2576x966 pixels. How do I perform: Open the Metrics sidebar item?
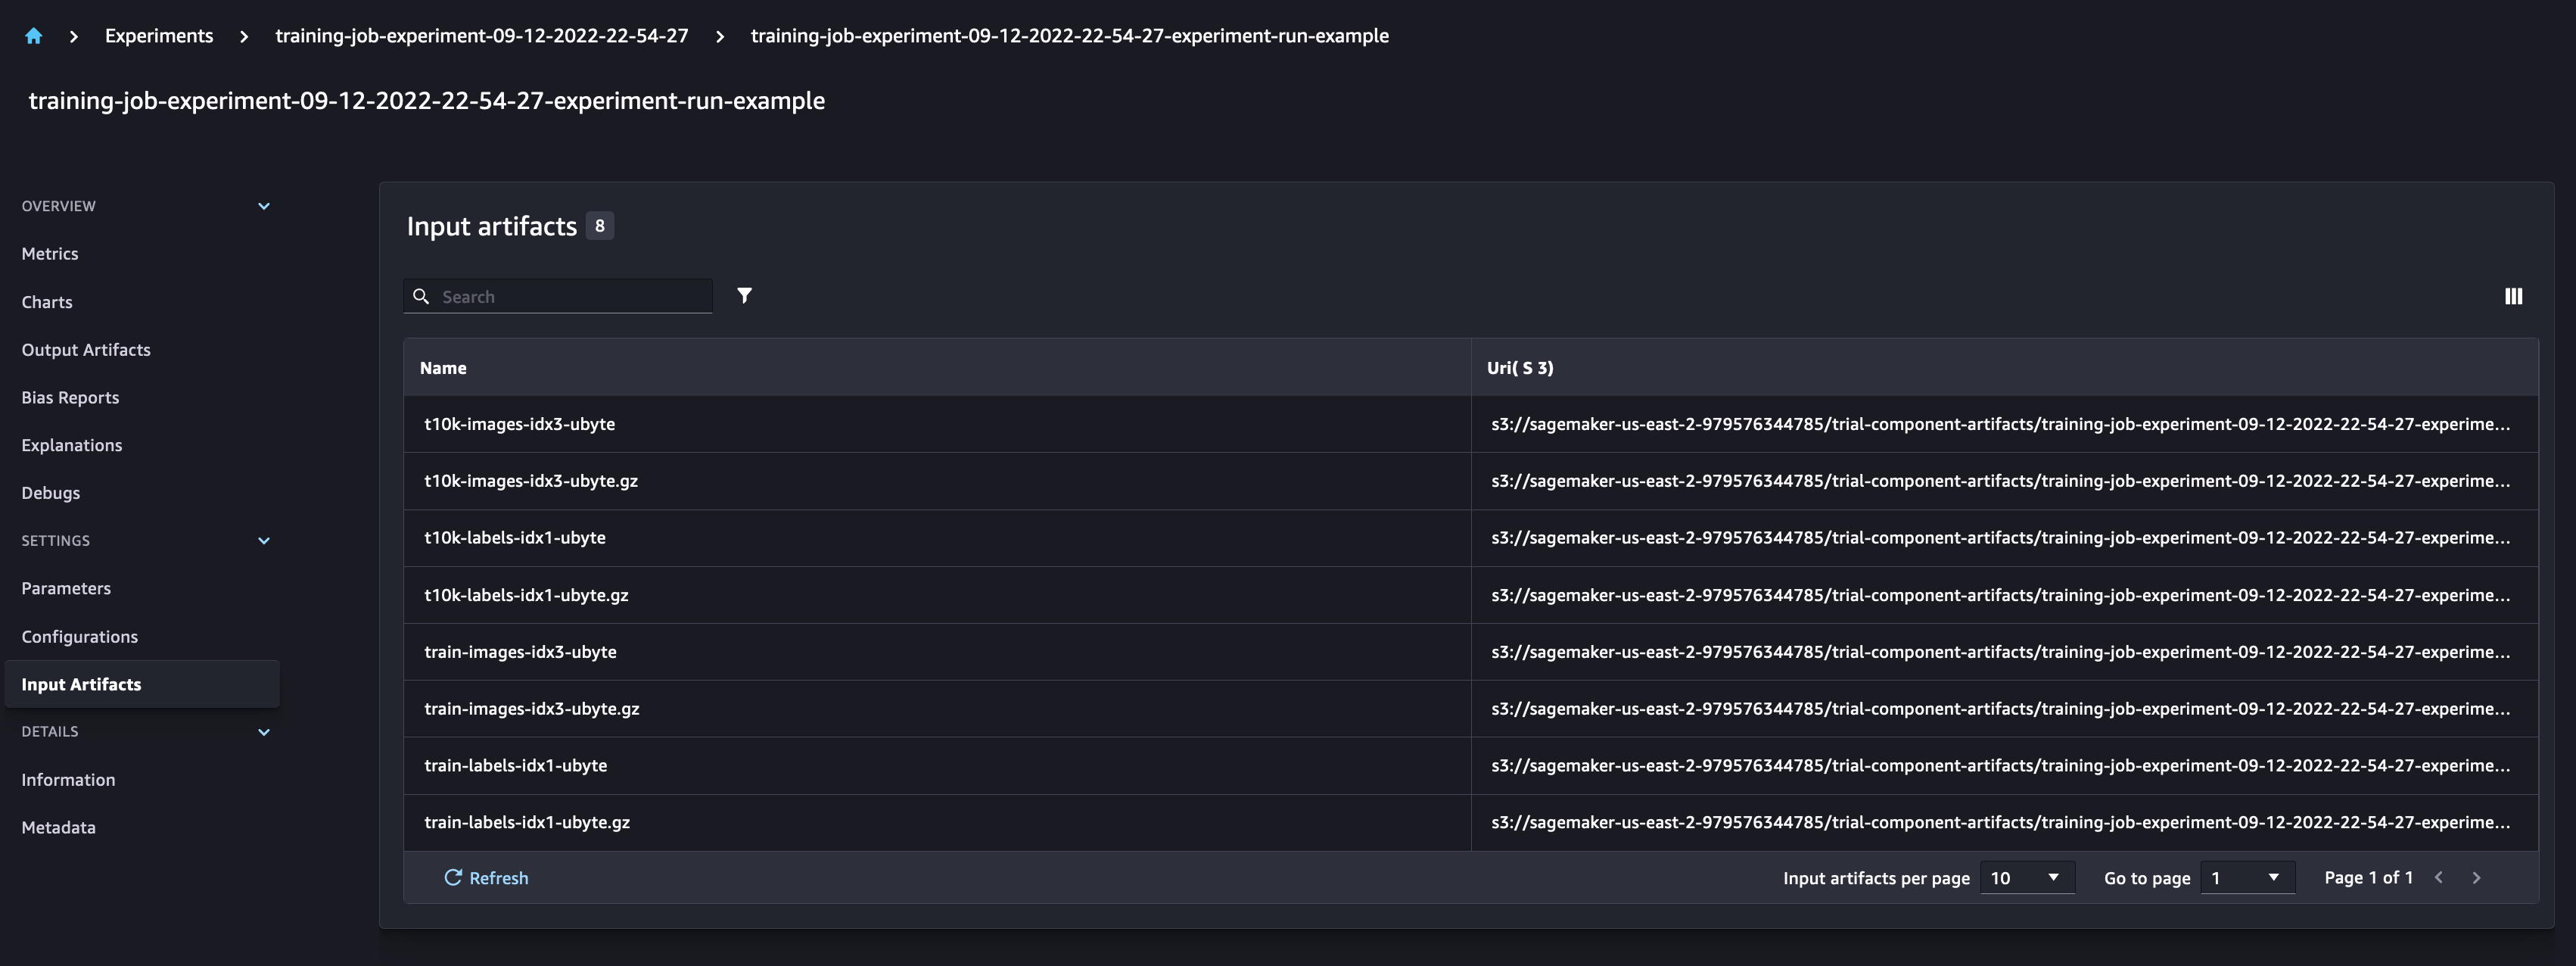50,254
